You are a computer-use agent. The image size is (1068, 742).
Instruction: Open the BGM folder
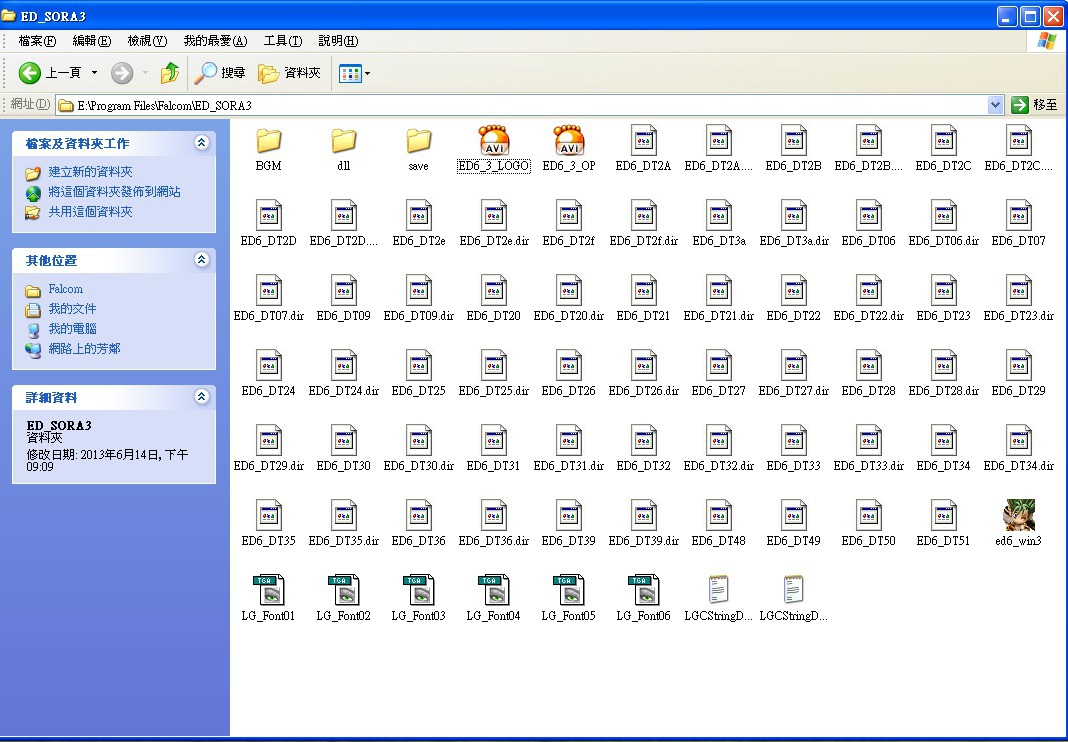(268, 141)
